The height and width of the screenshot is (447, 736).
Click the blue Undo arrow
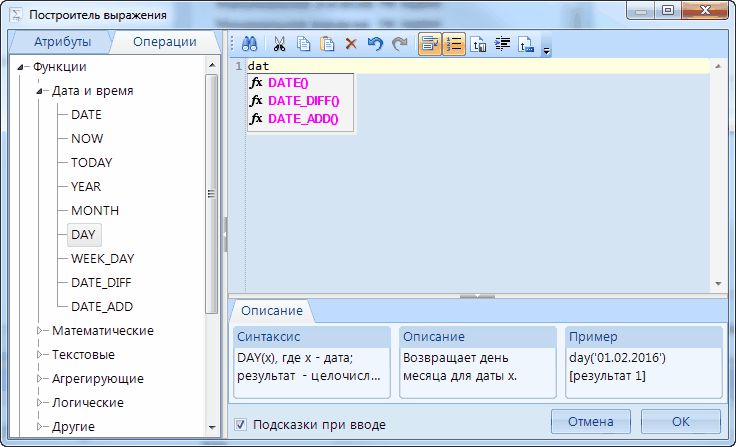(x=375, y=43)
